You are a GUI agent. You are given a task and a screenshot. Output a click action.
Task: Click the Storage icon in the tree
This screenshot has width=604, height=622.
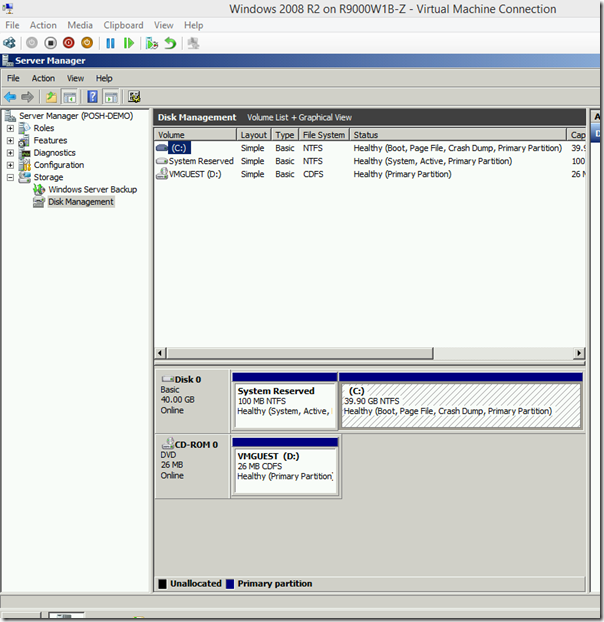[x=24, y=177]
